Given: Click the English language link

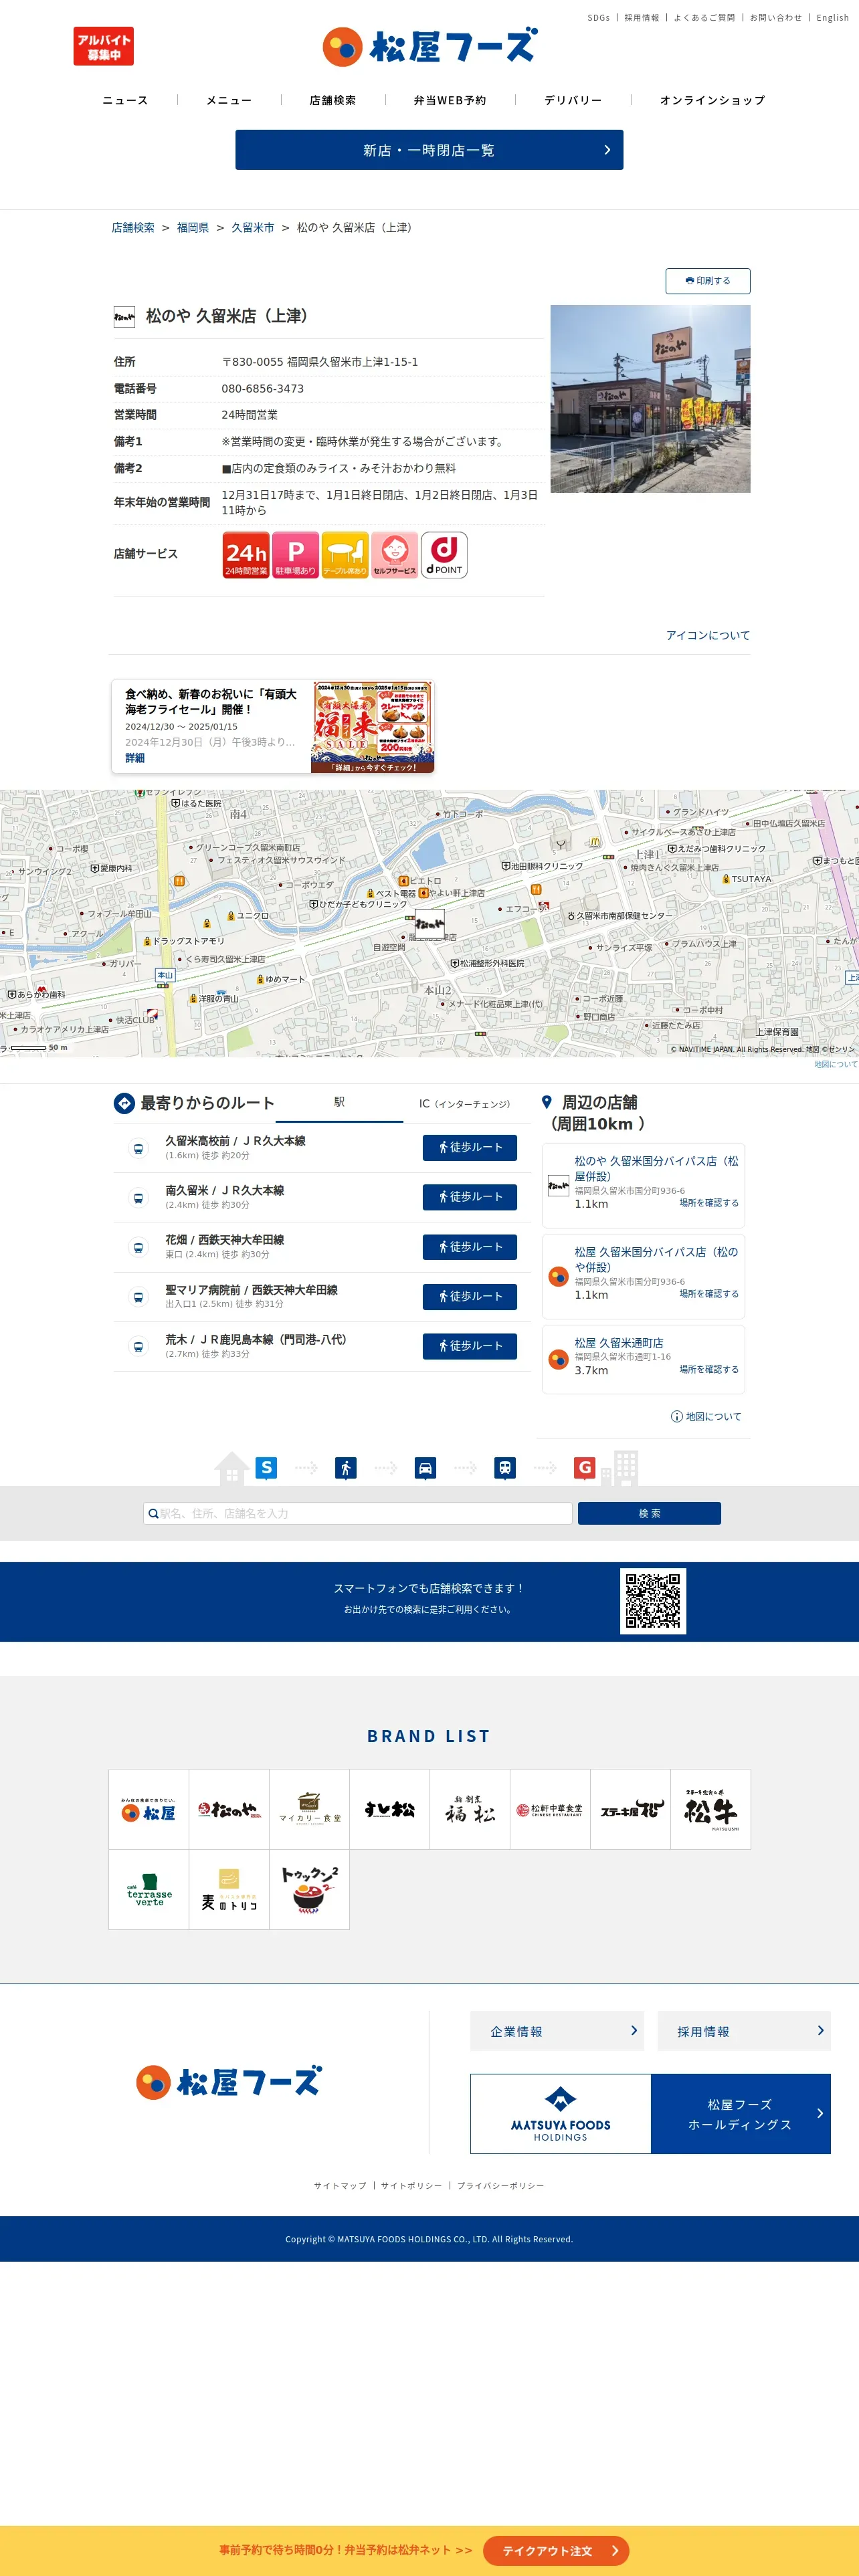Looking at the screenshot, I should (832, 18).
